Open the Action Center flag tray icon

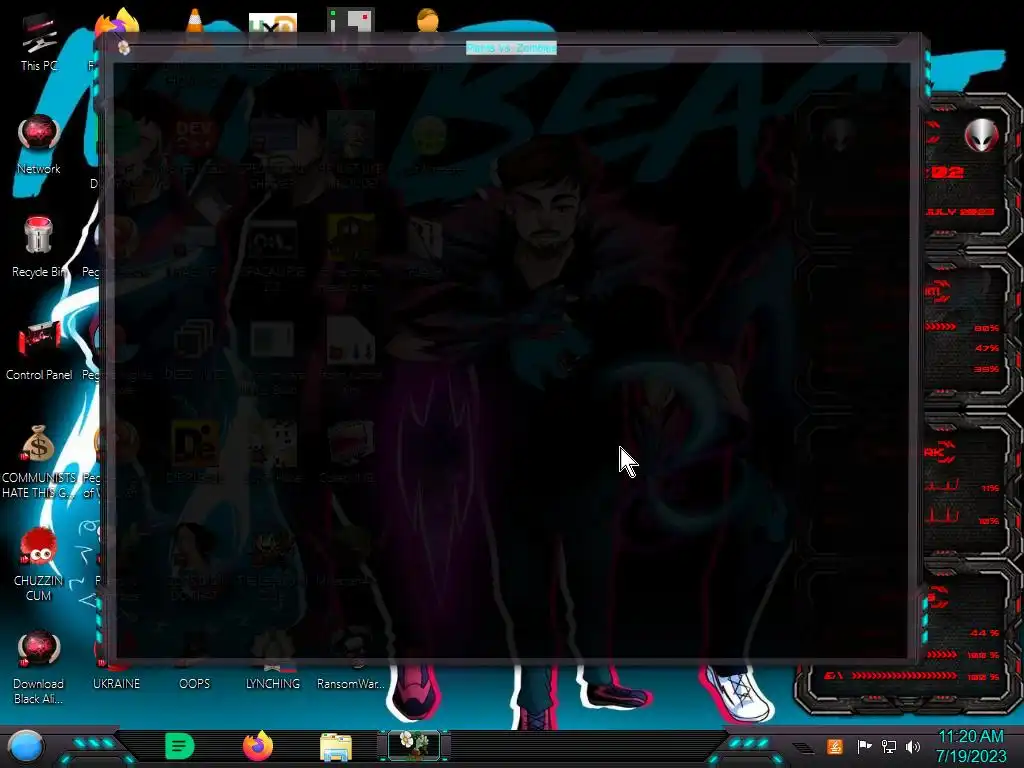tap(864, 746)
